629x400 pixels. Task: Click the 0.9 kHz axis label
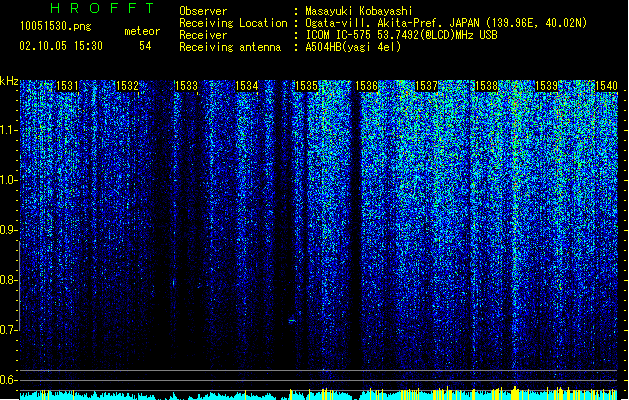coord(8,230)
